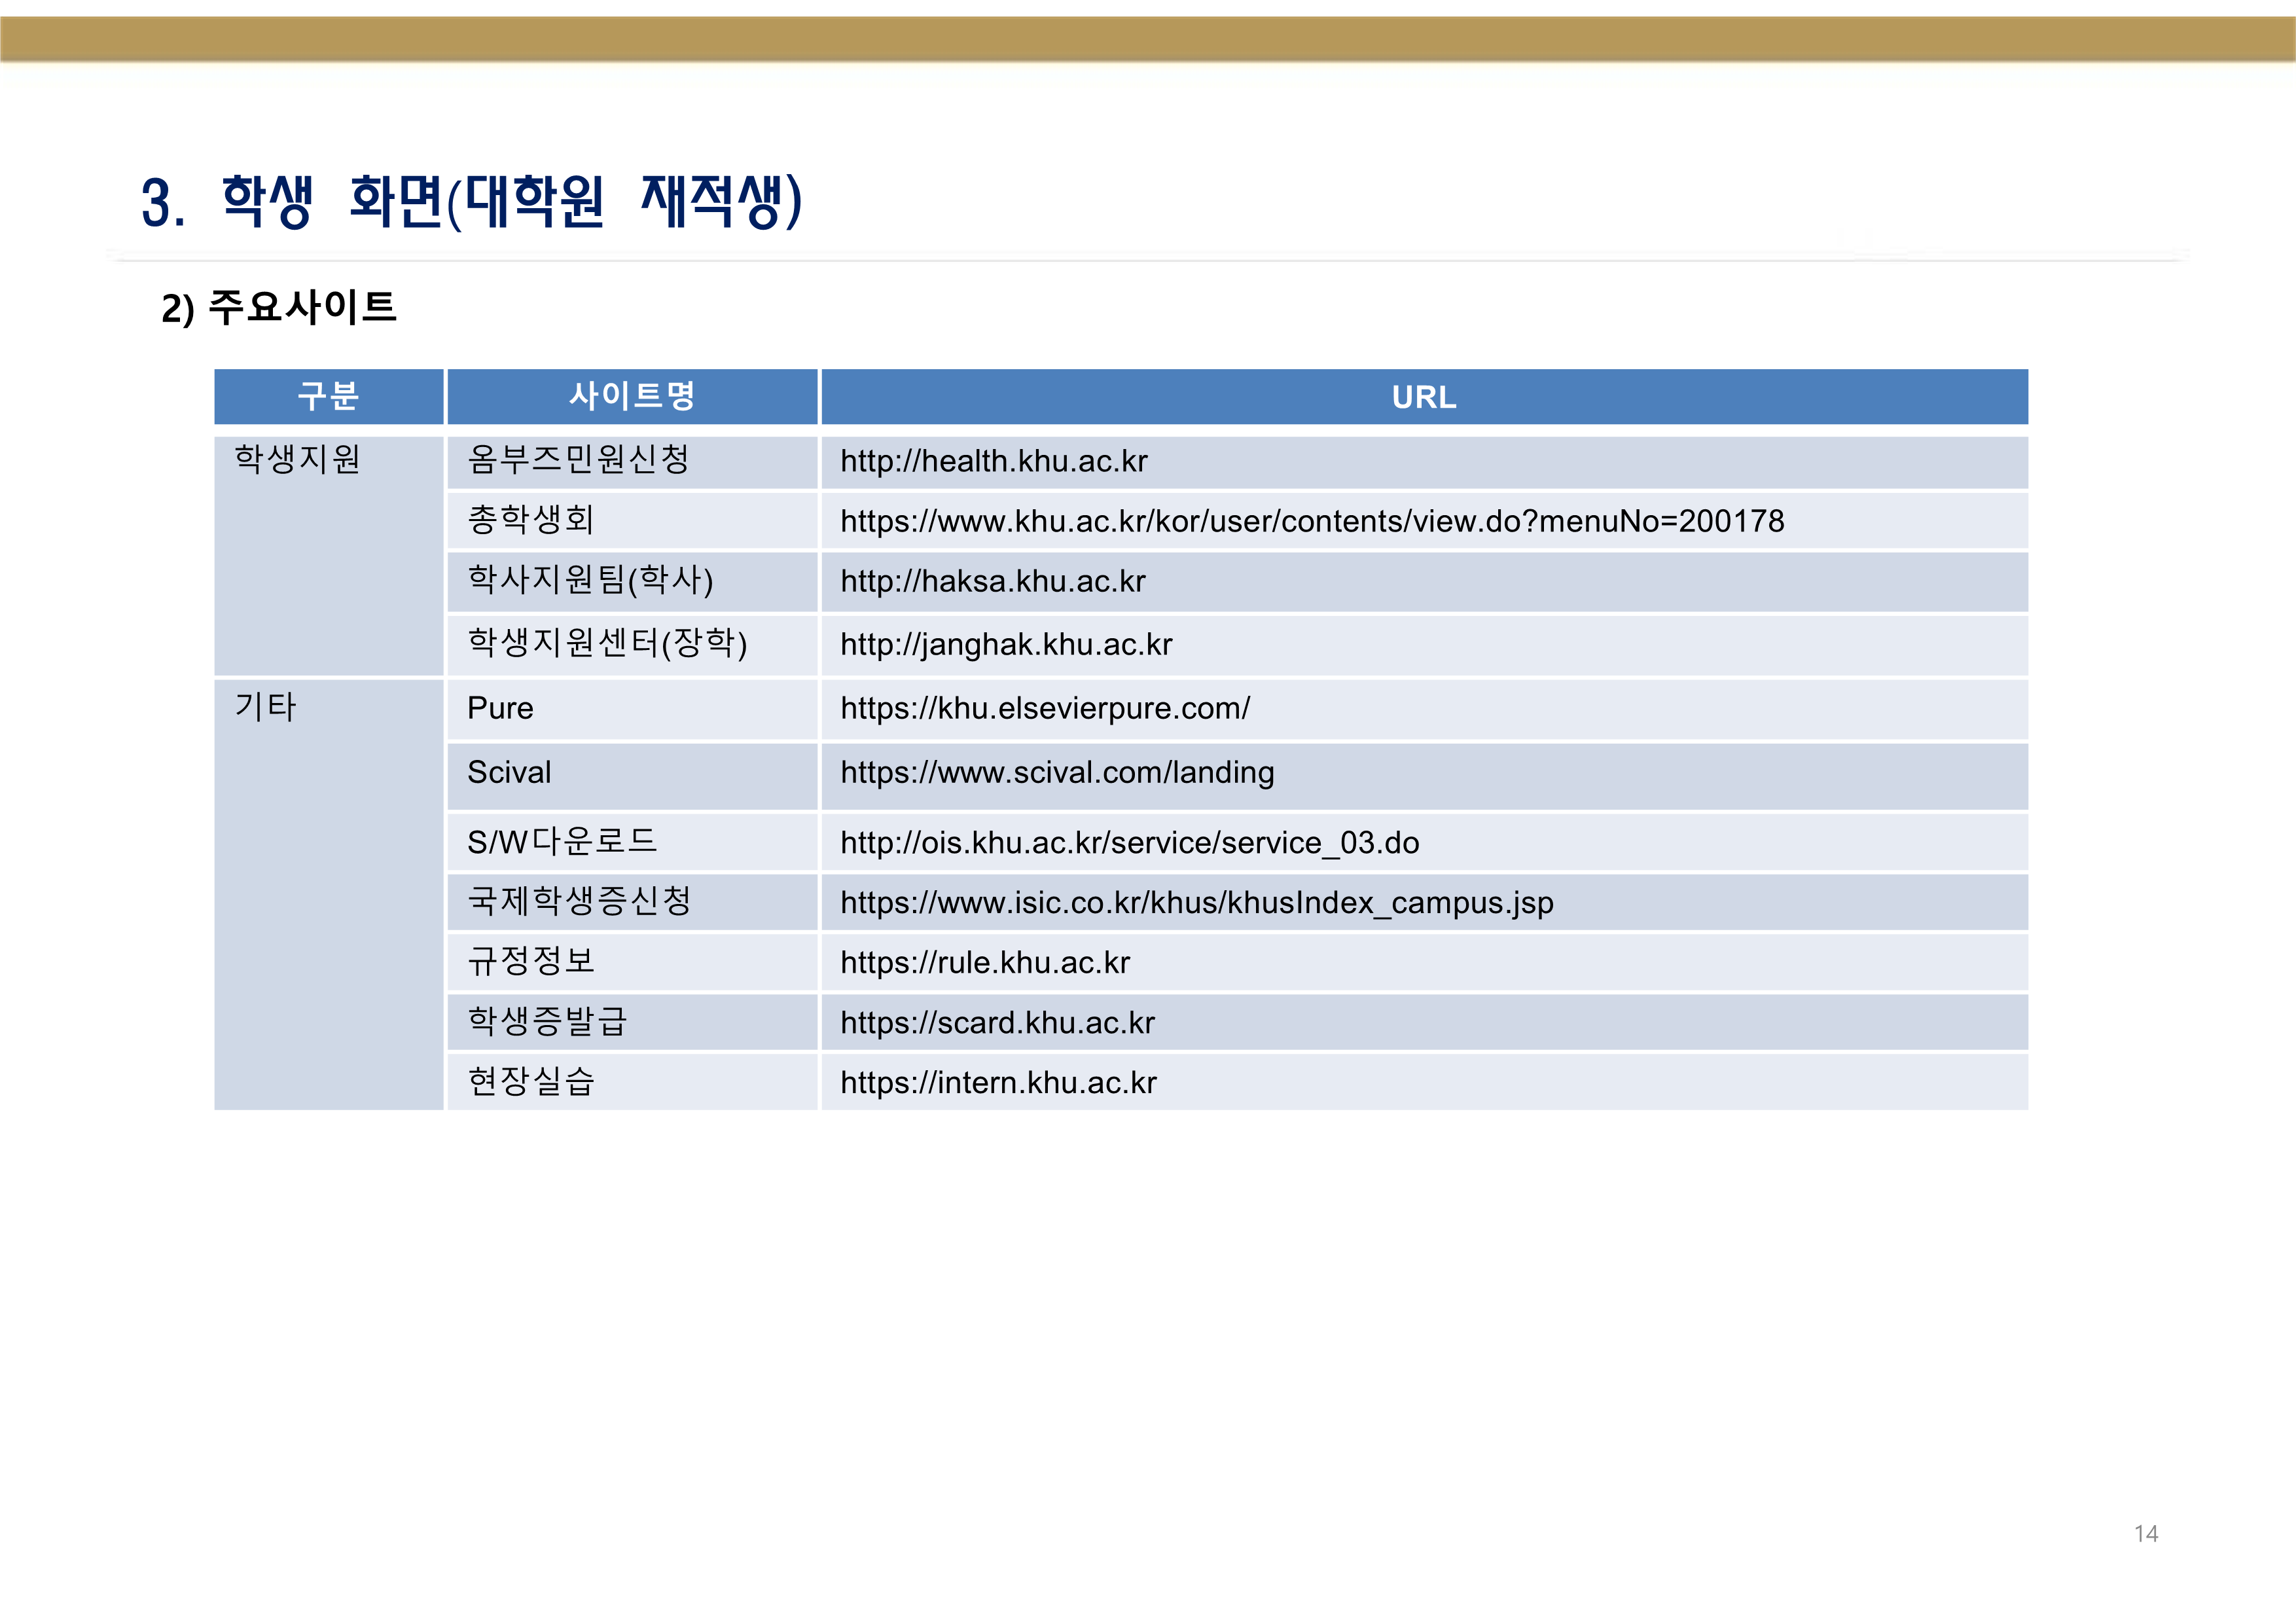2296x1624 pixels.
Task: Select the 2) 주요사이트 subheading
Action: pyautogui.click(x=279, y=307)
